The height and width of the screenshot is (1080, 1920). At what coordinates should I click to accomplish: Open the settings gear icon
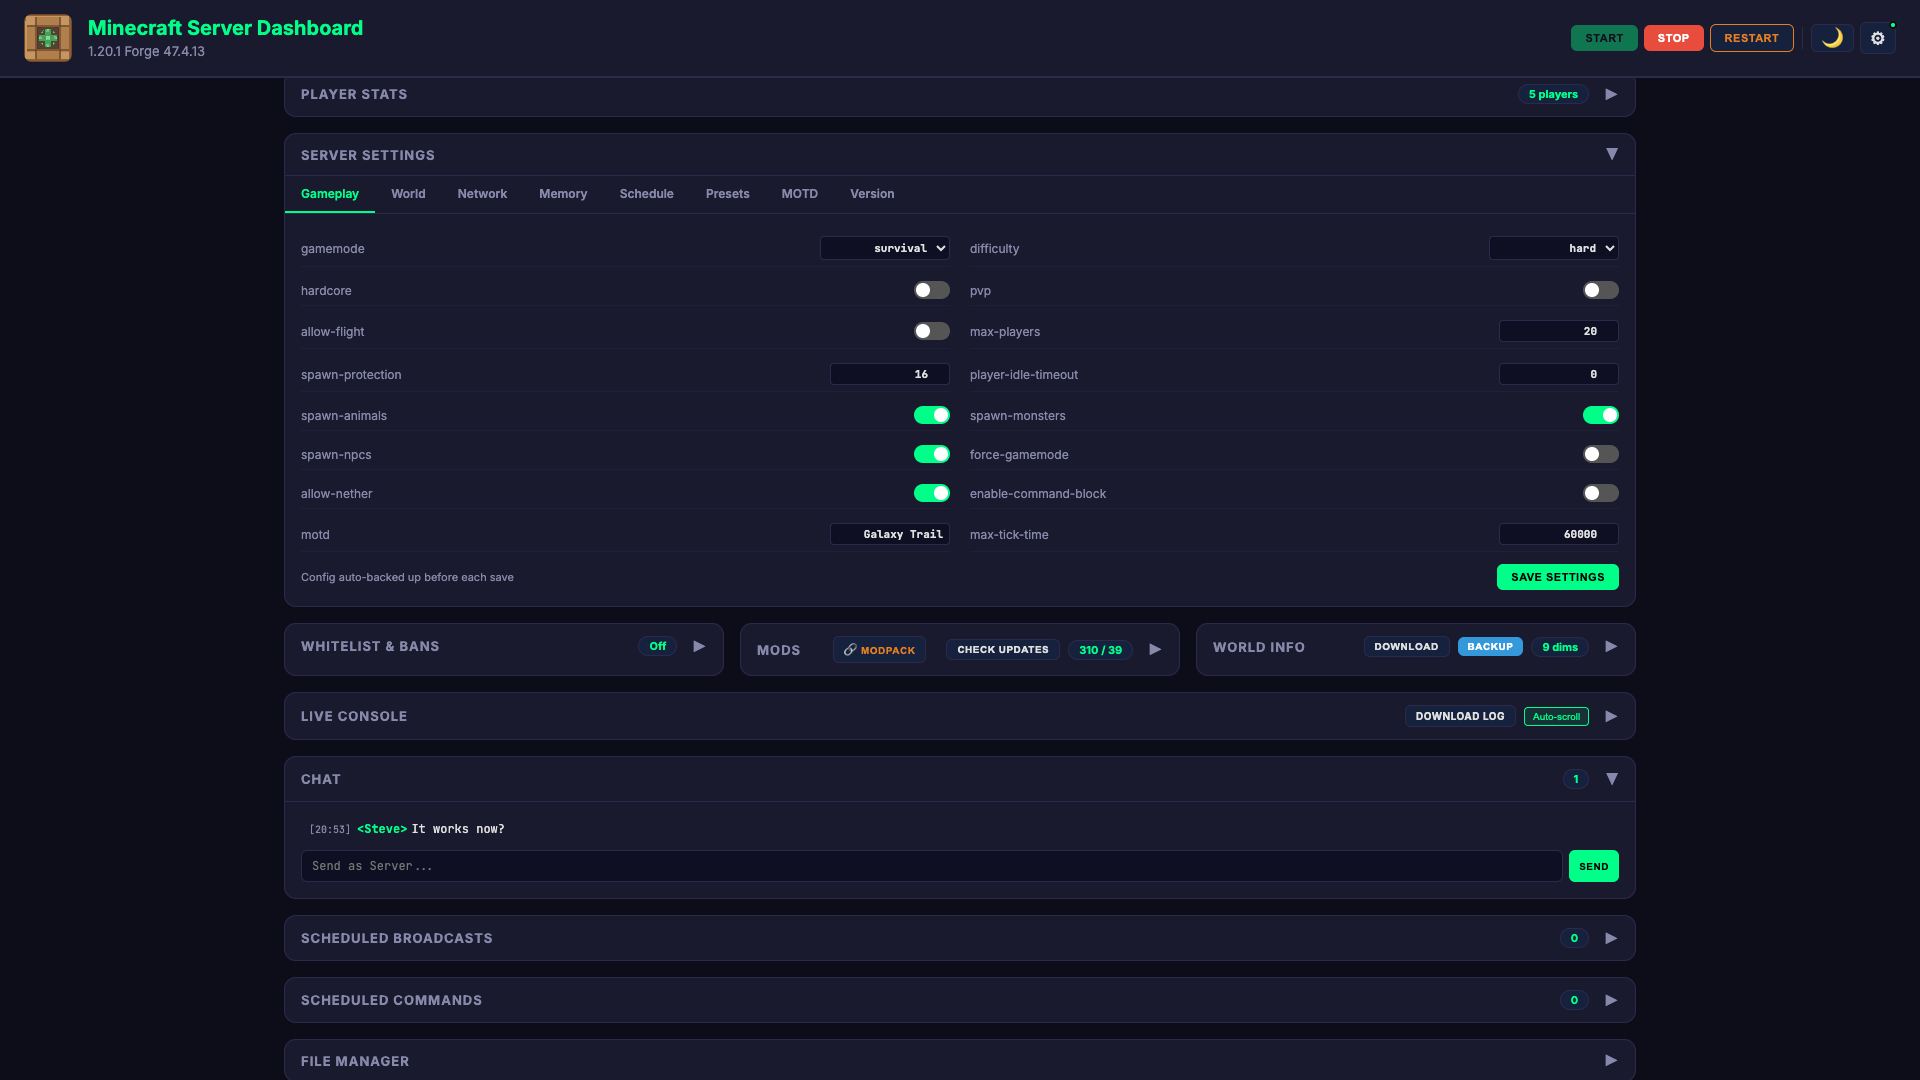pos(1878,38)
